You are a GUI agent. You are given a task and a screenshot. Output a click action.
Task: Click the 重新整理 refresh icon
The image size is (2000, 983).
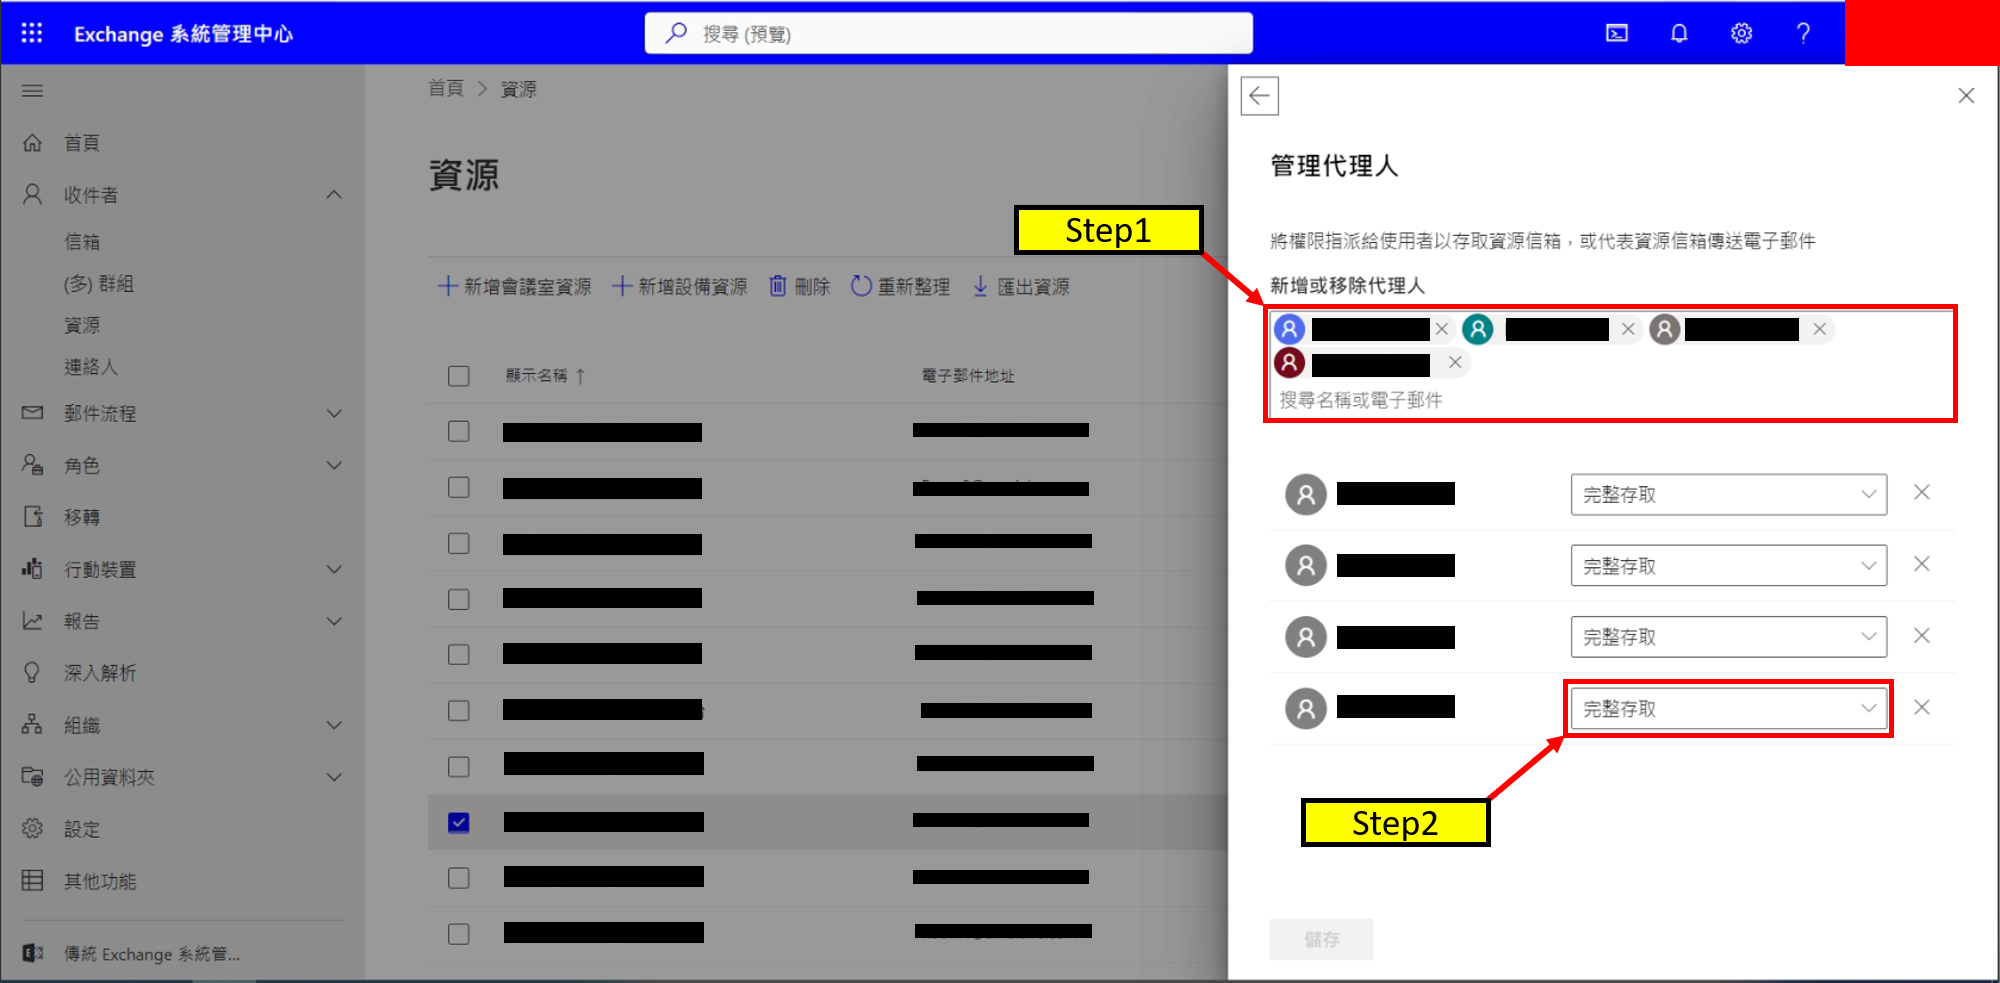coord(861,287)
